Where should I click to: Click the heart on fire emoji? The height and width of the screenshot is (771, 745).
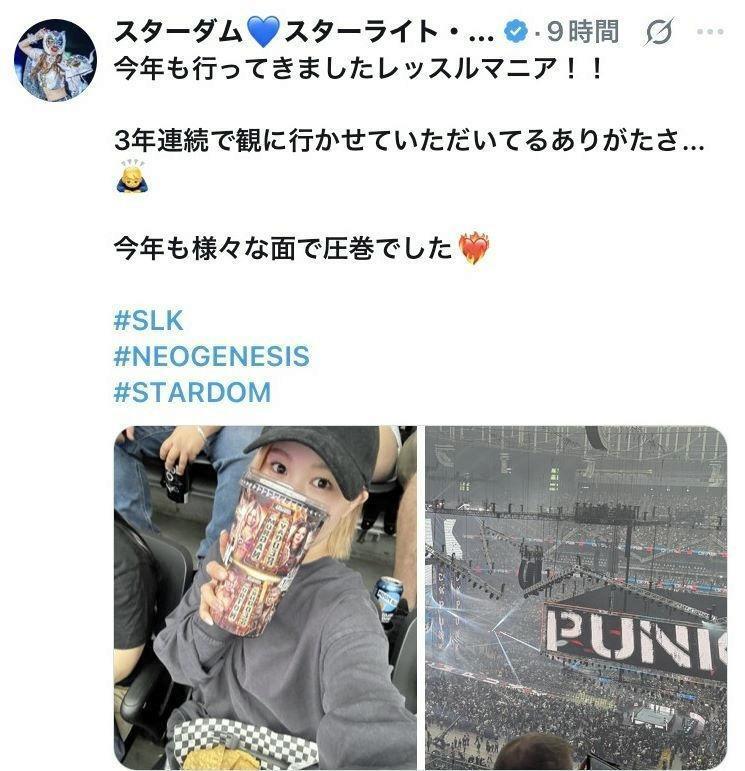pyautogui.click(x=474, y=249)
